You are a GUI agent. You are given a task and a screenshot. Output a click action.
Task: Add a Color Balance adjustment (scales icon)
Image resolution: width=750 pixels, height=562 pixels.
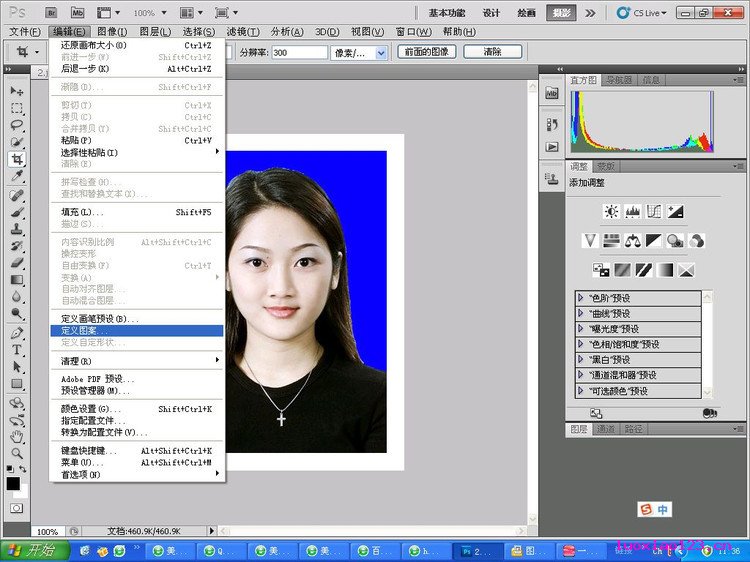[x=632, y=240]
